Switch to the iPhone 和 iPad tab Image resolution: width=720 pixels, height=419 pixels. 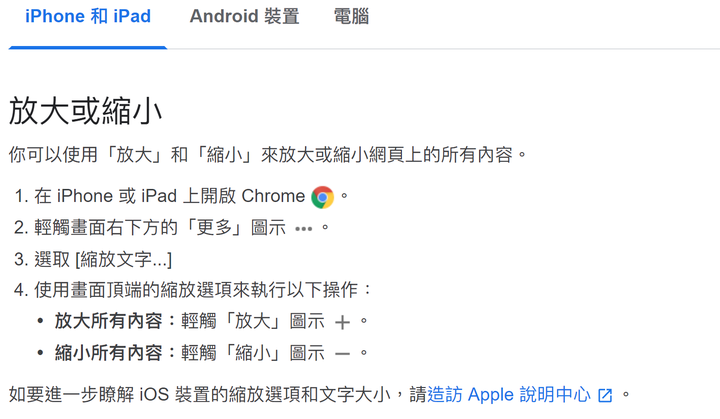point(88,17)
